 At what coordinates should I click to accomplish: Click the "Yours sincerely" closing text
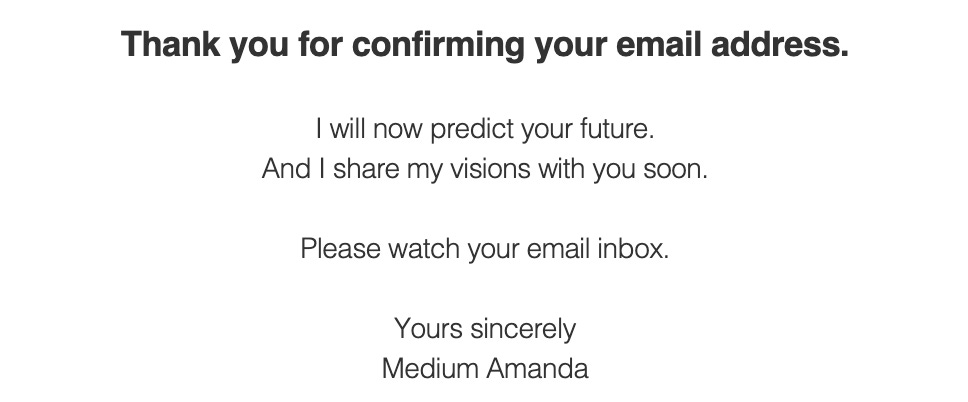(x=485, y=329)
